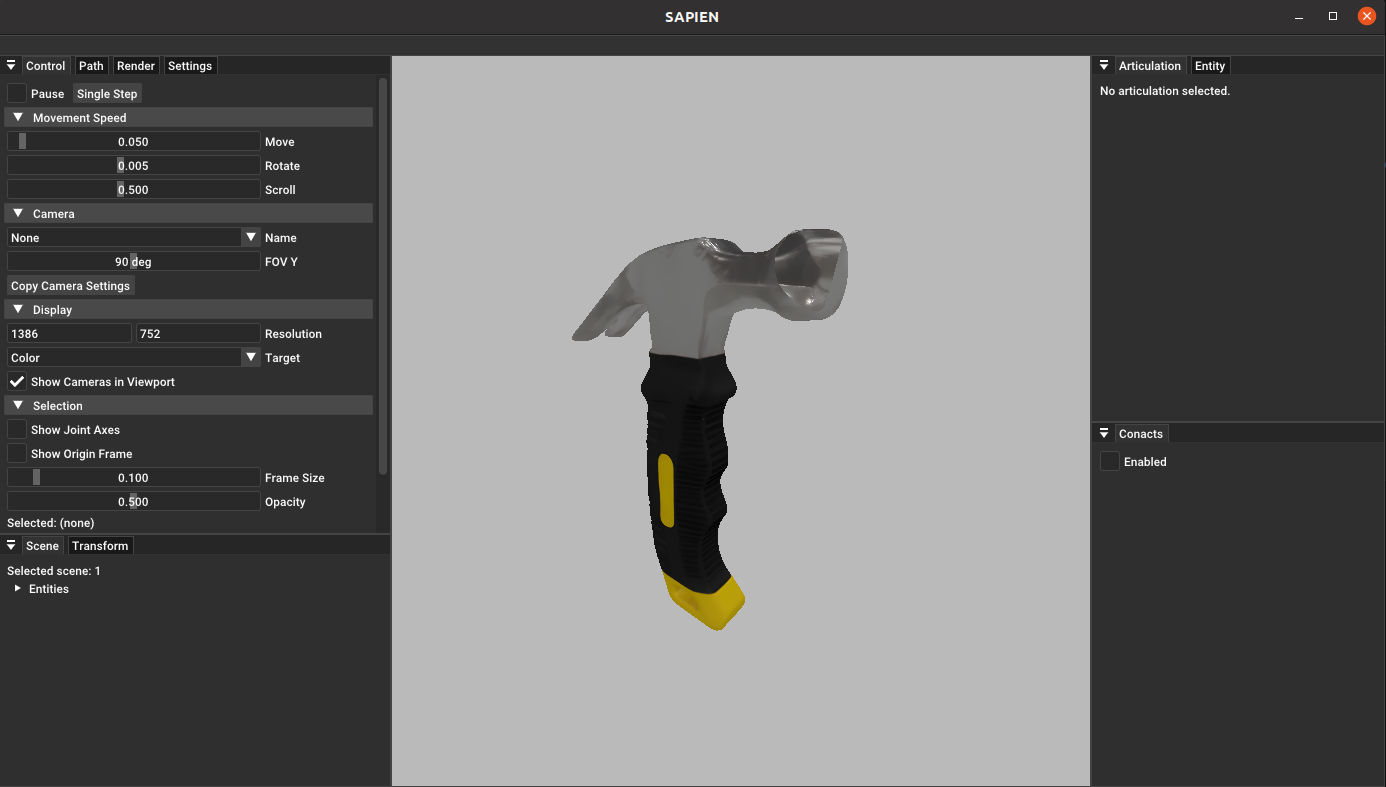Click the resolution width field 1386
Screen dimensions: 1386x787
tap(69, 333)
